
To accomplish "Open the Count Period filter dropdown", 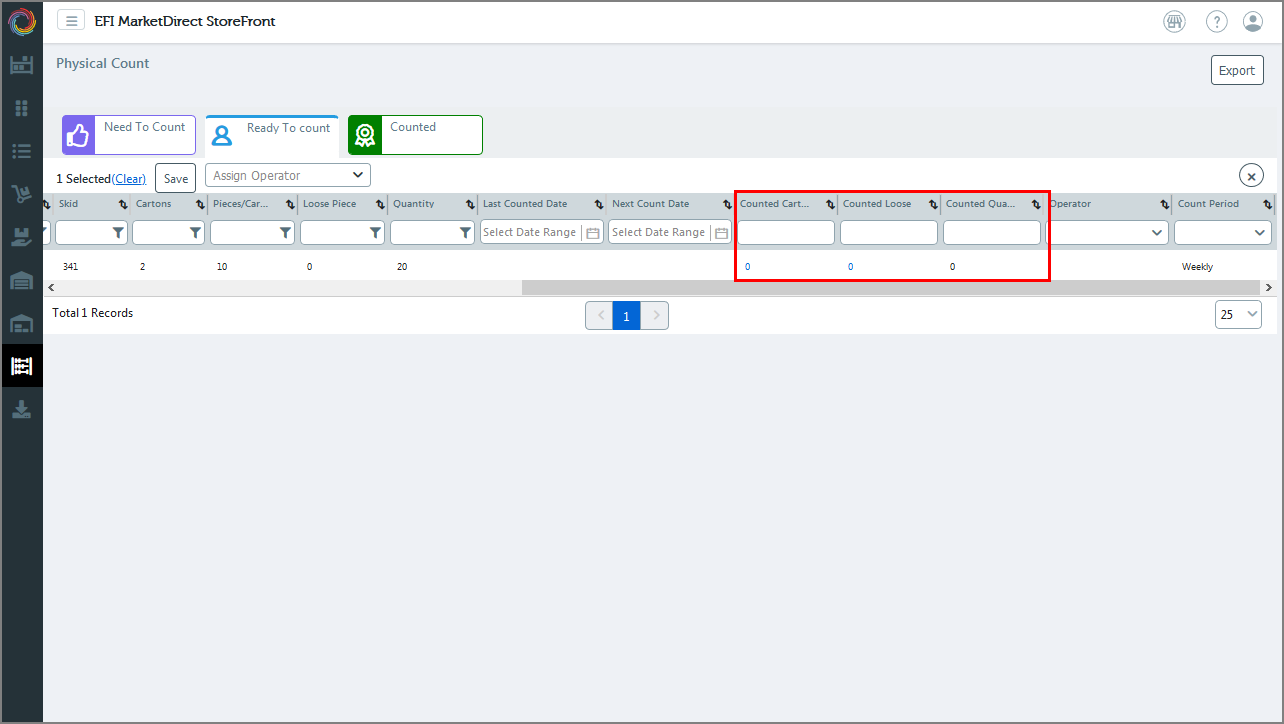I will tap(1222, 233).
